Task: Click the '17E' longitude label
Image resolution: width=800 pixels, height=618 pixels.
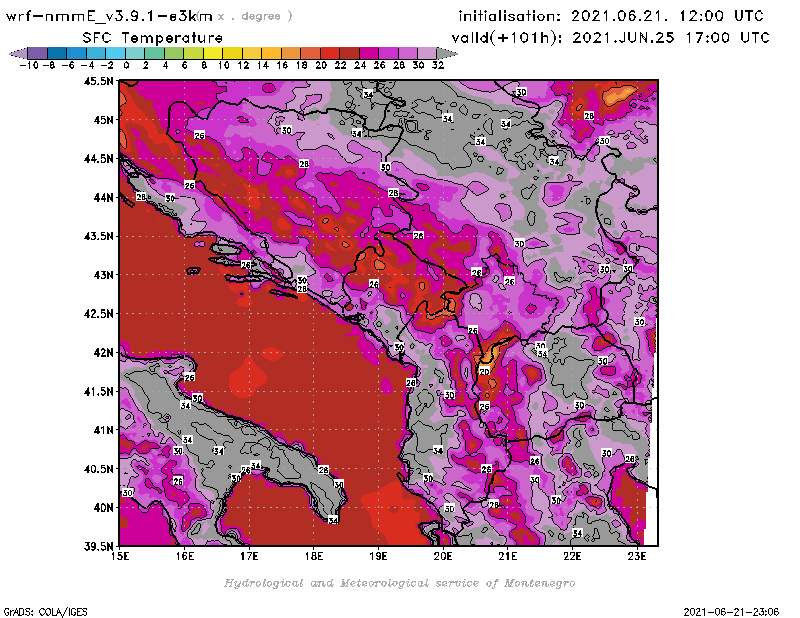Action: click(x=249, y=556)
